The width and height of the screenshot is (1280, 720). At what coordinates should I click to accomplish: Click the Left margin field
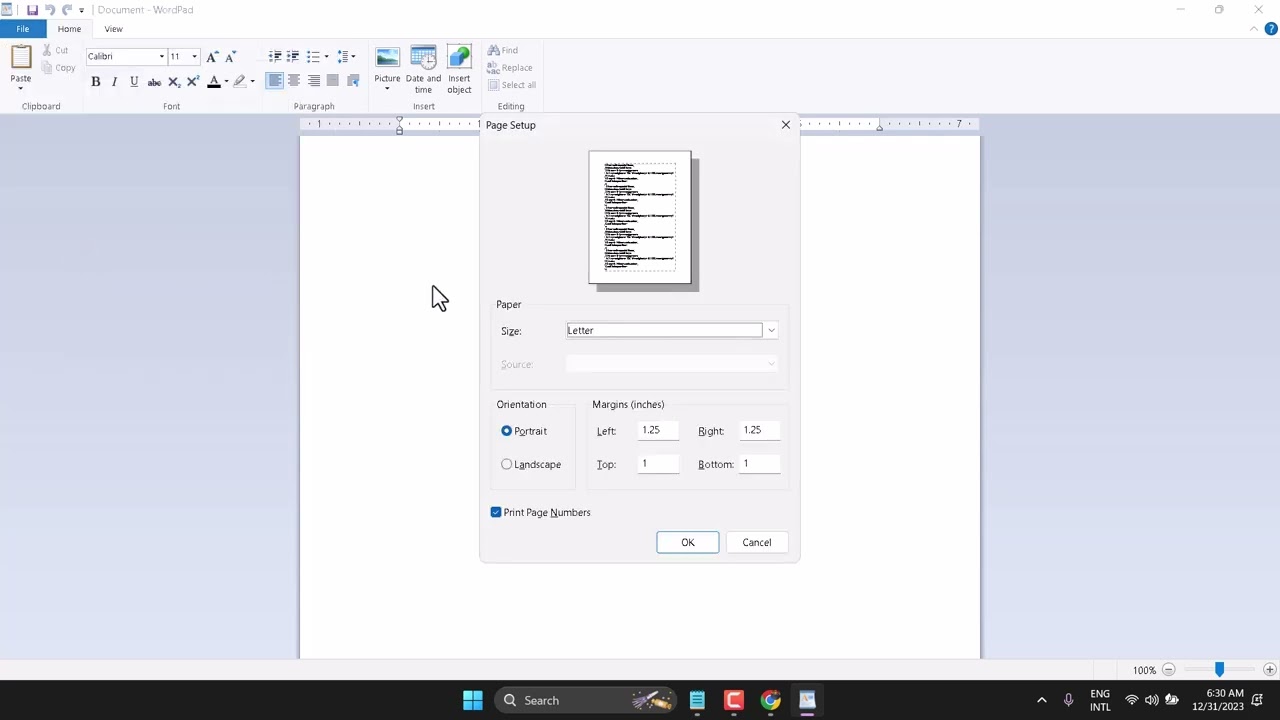660,430
